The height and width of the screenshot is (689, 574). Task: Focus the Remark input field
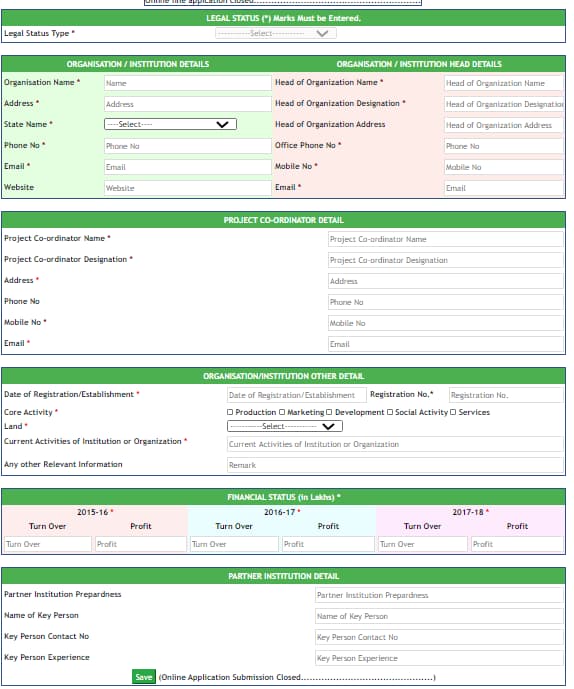coord(395,465)
